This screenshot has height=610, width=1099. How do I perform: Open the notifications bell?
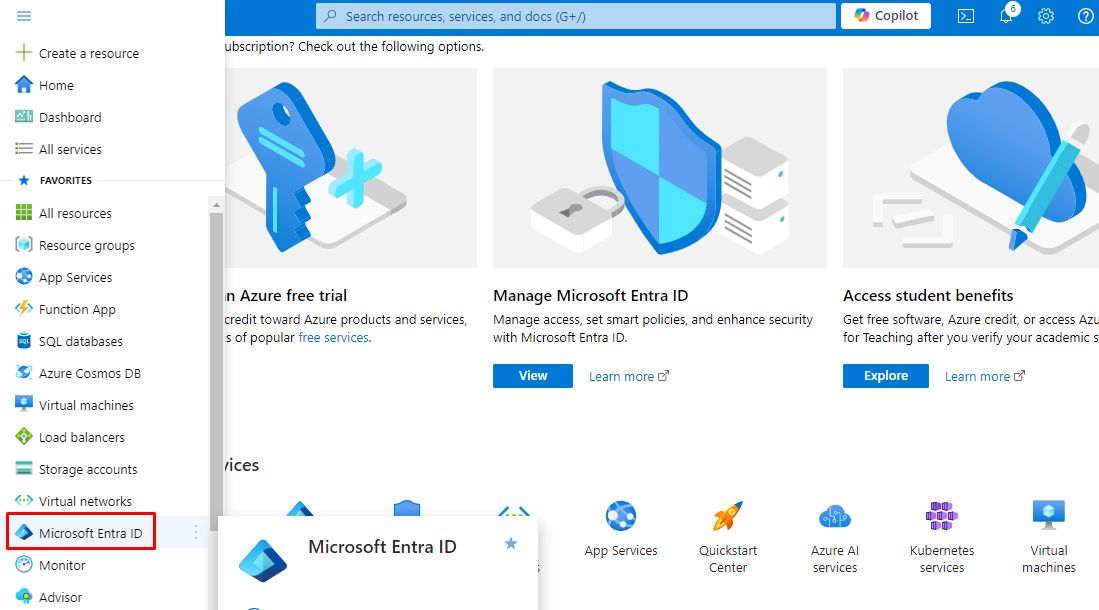click(1006, 16)
